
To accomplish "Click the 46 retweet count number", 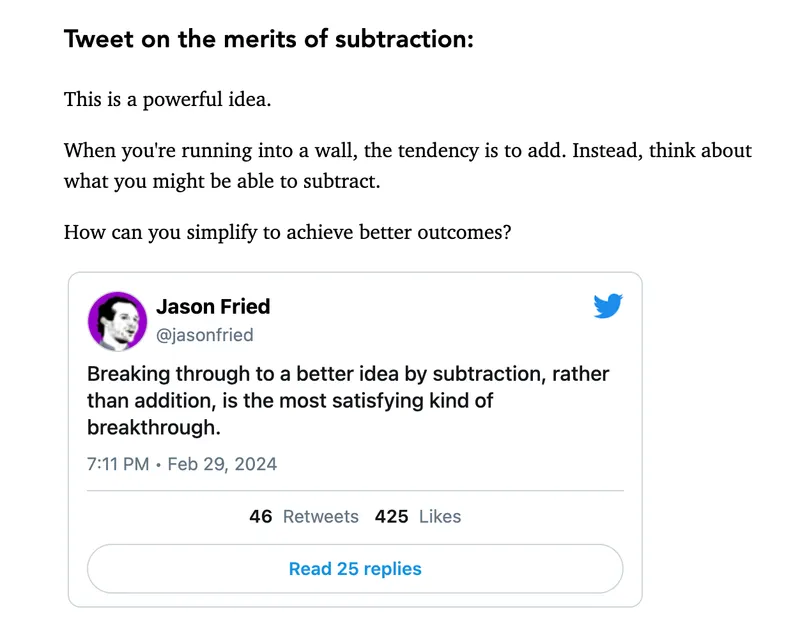I will click(261, 516).
